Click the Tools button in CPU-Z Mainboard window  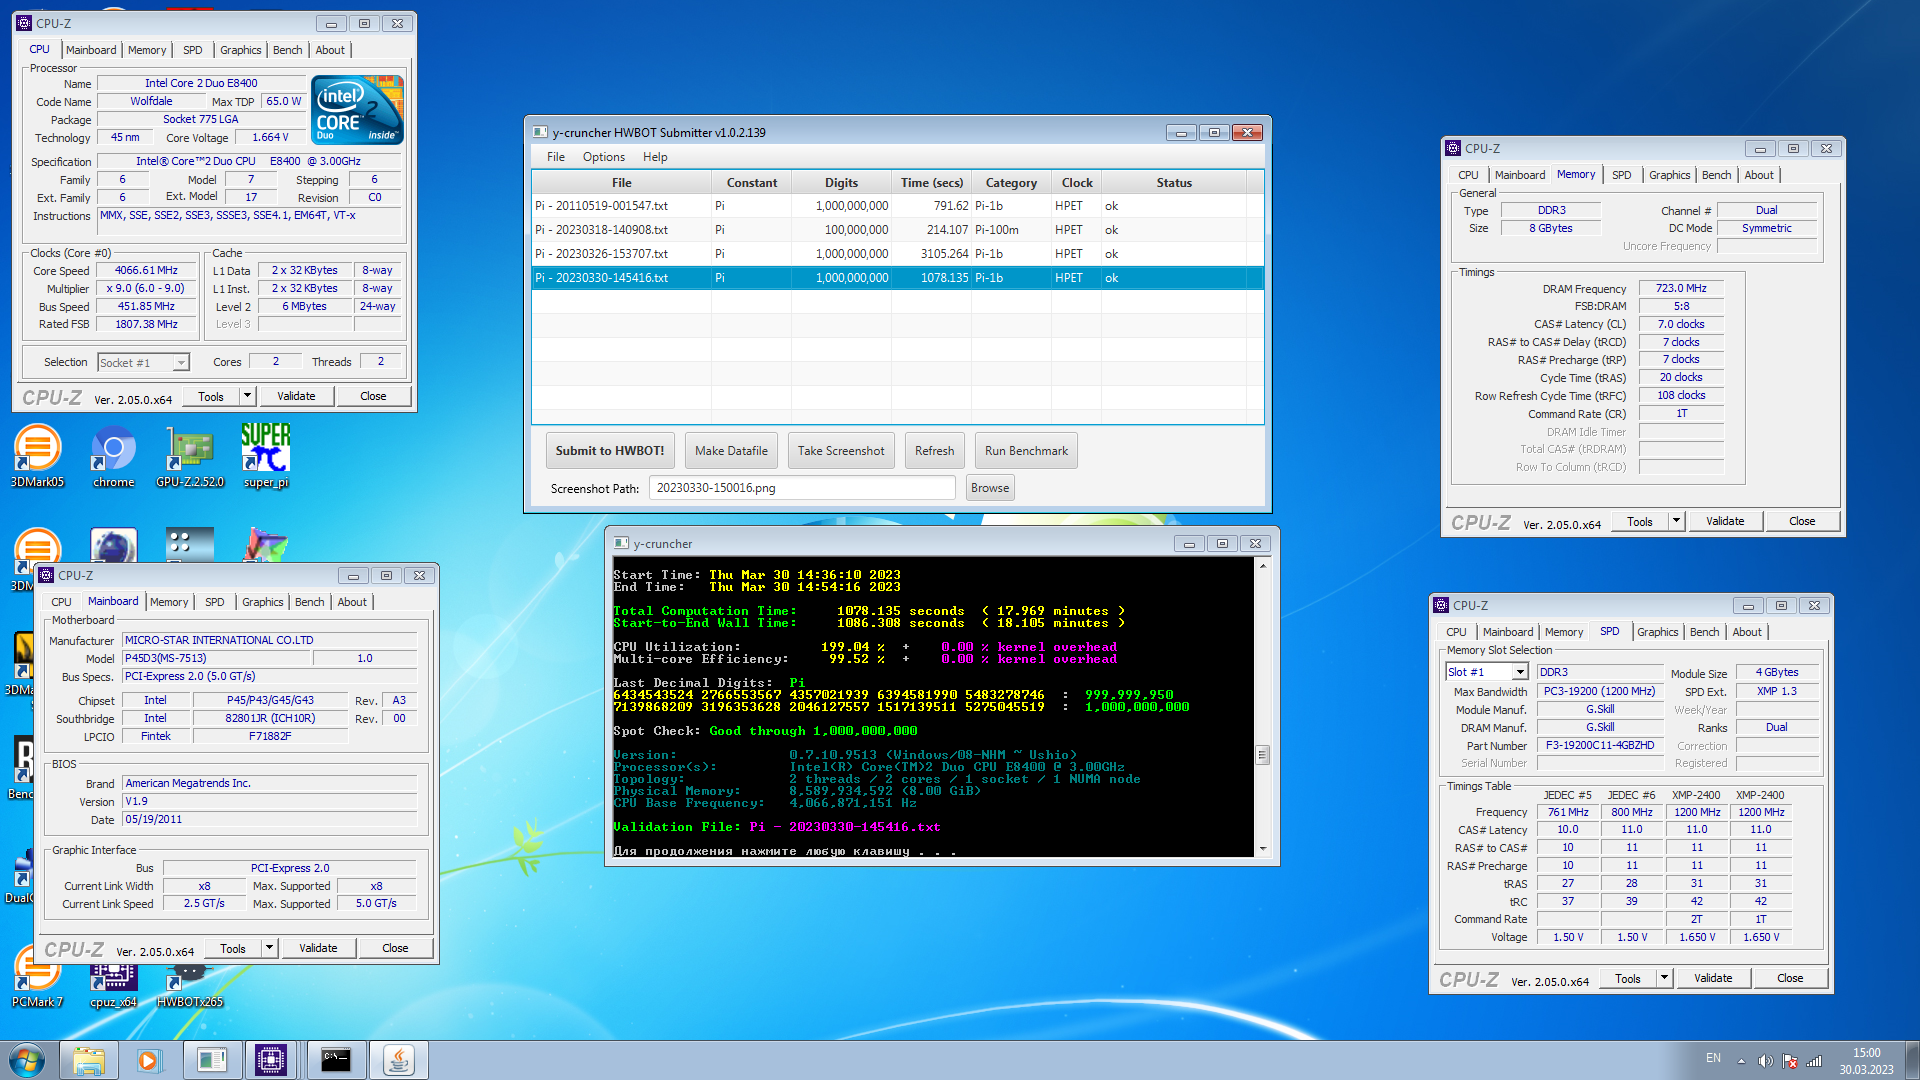(233, 948)
